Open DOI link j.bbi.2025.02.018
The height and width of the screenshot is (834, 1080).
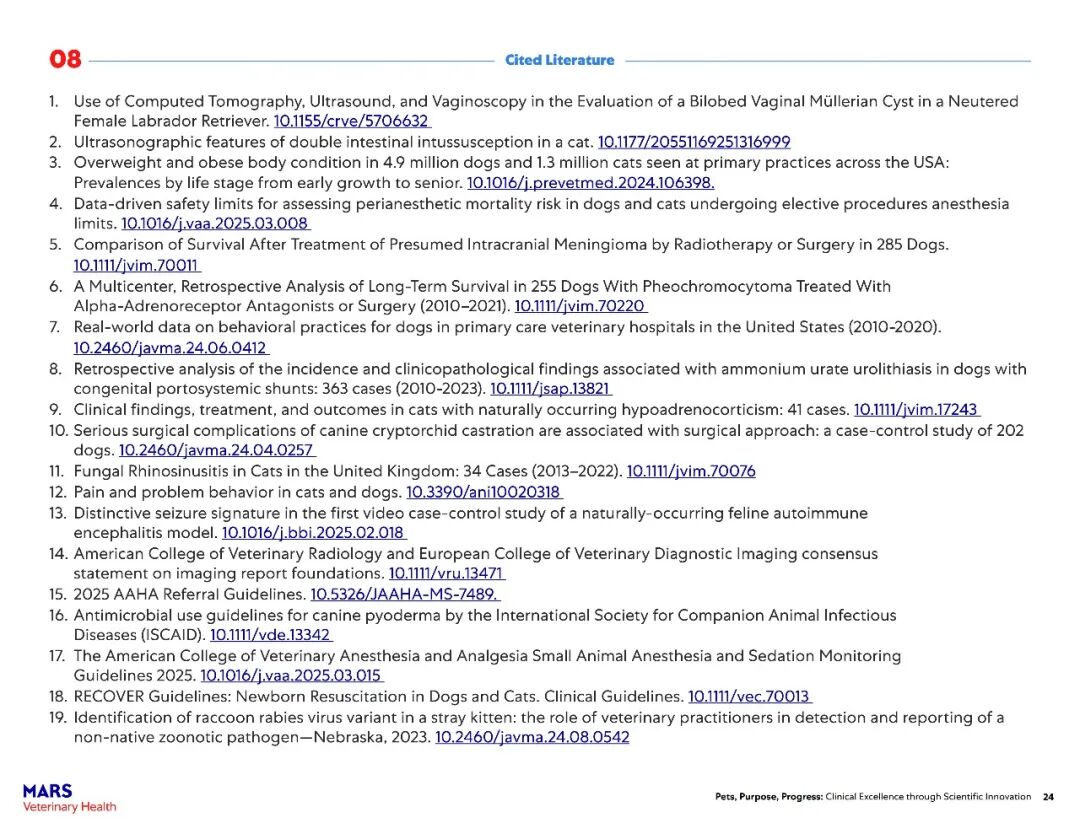[x=313, y=533]
